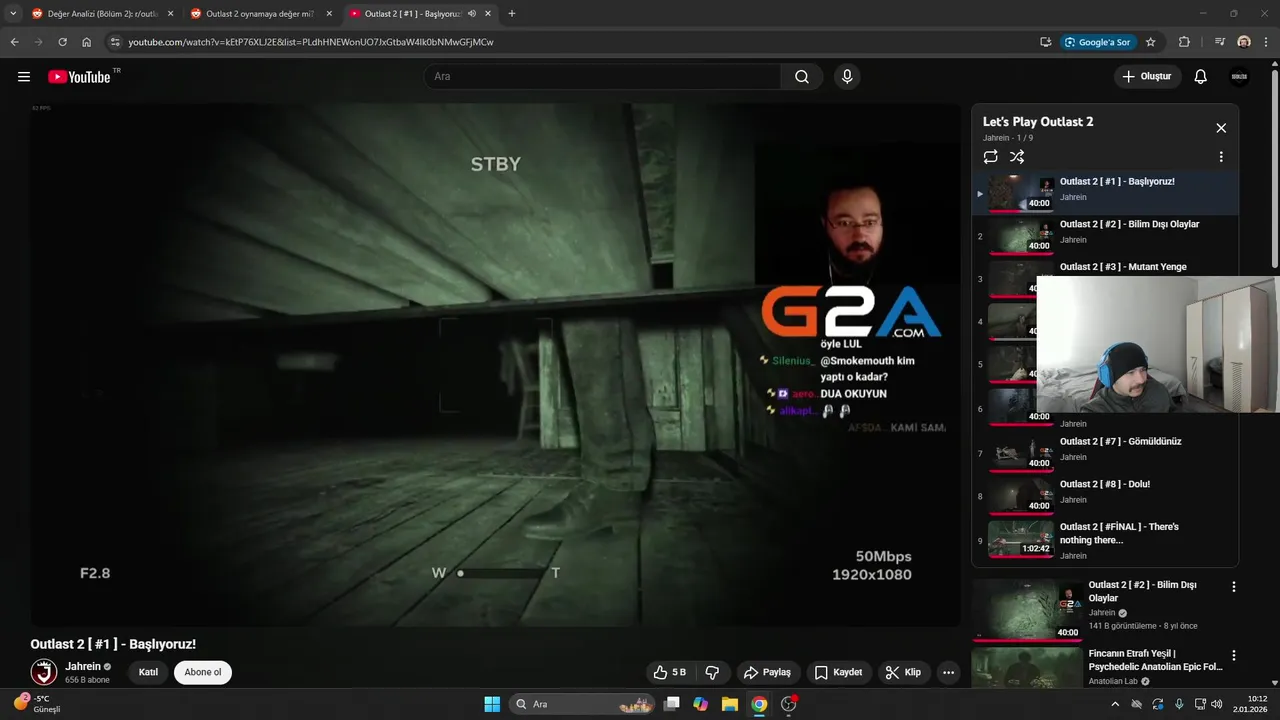Start voice search with microphone icon
Screen dimensions: 1280x720
[847, 77]
